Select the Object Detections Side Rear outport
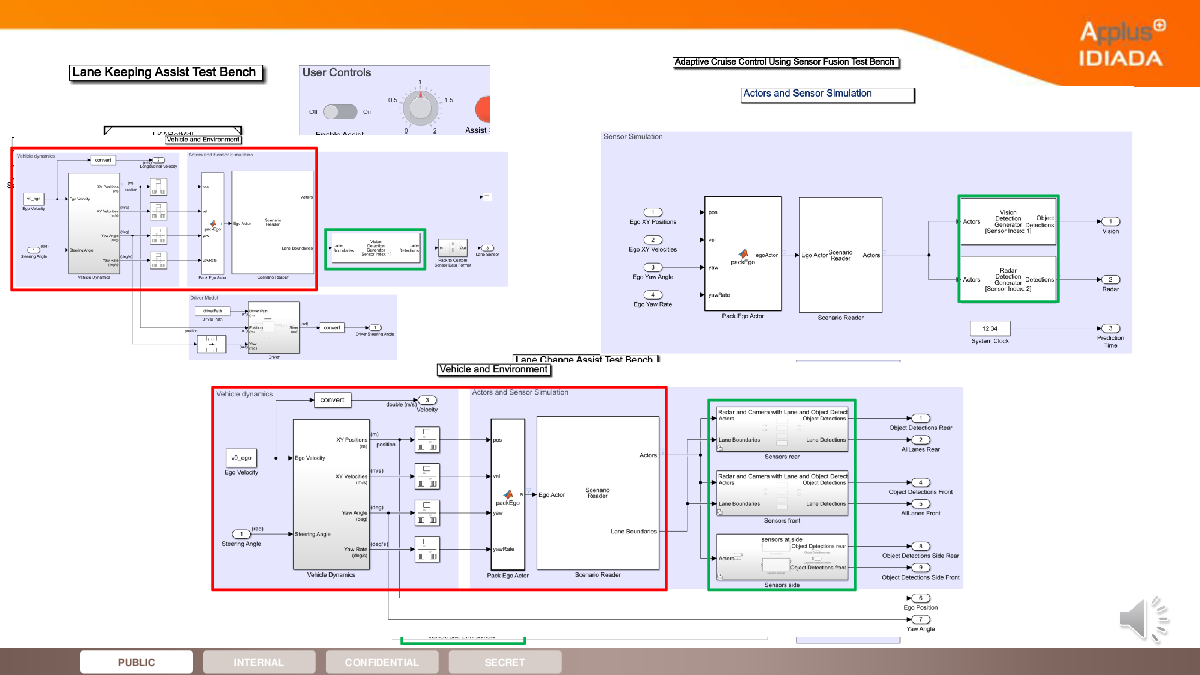 point(922,546)
